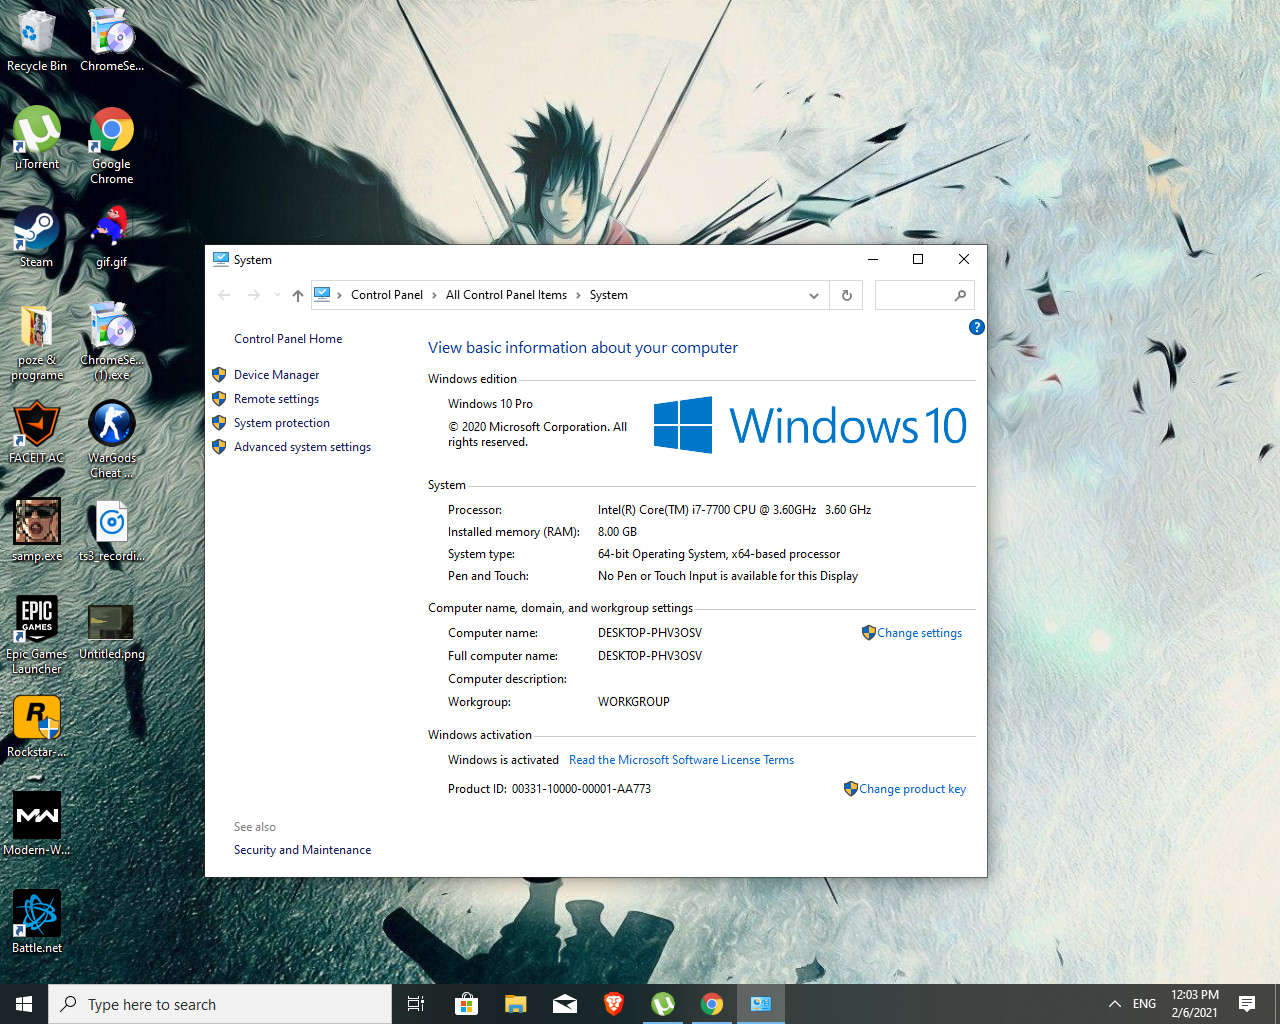Open the Rockstar desktop shortcut
This screenshot has width=1280, height=1024.
(37, 726)
